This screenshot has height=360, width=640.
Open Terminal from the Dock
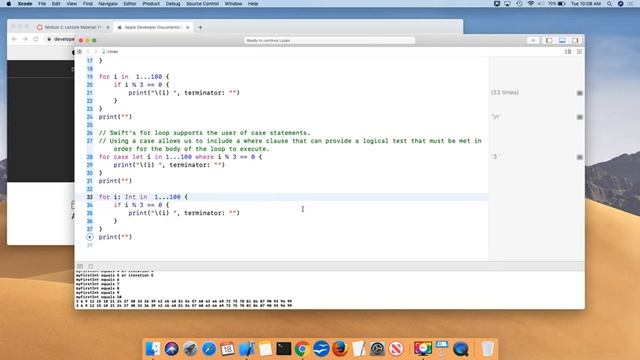[284, 349]
